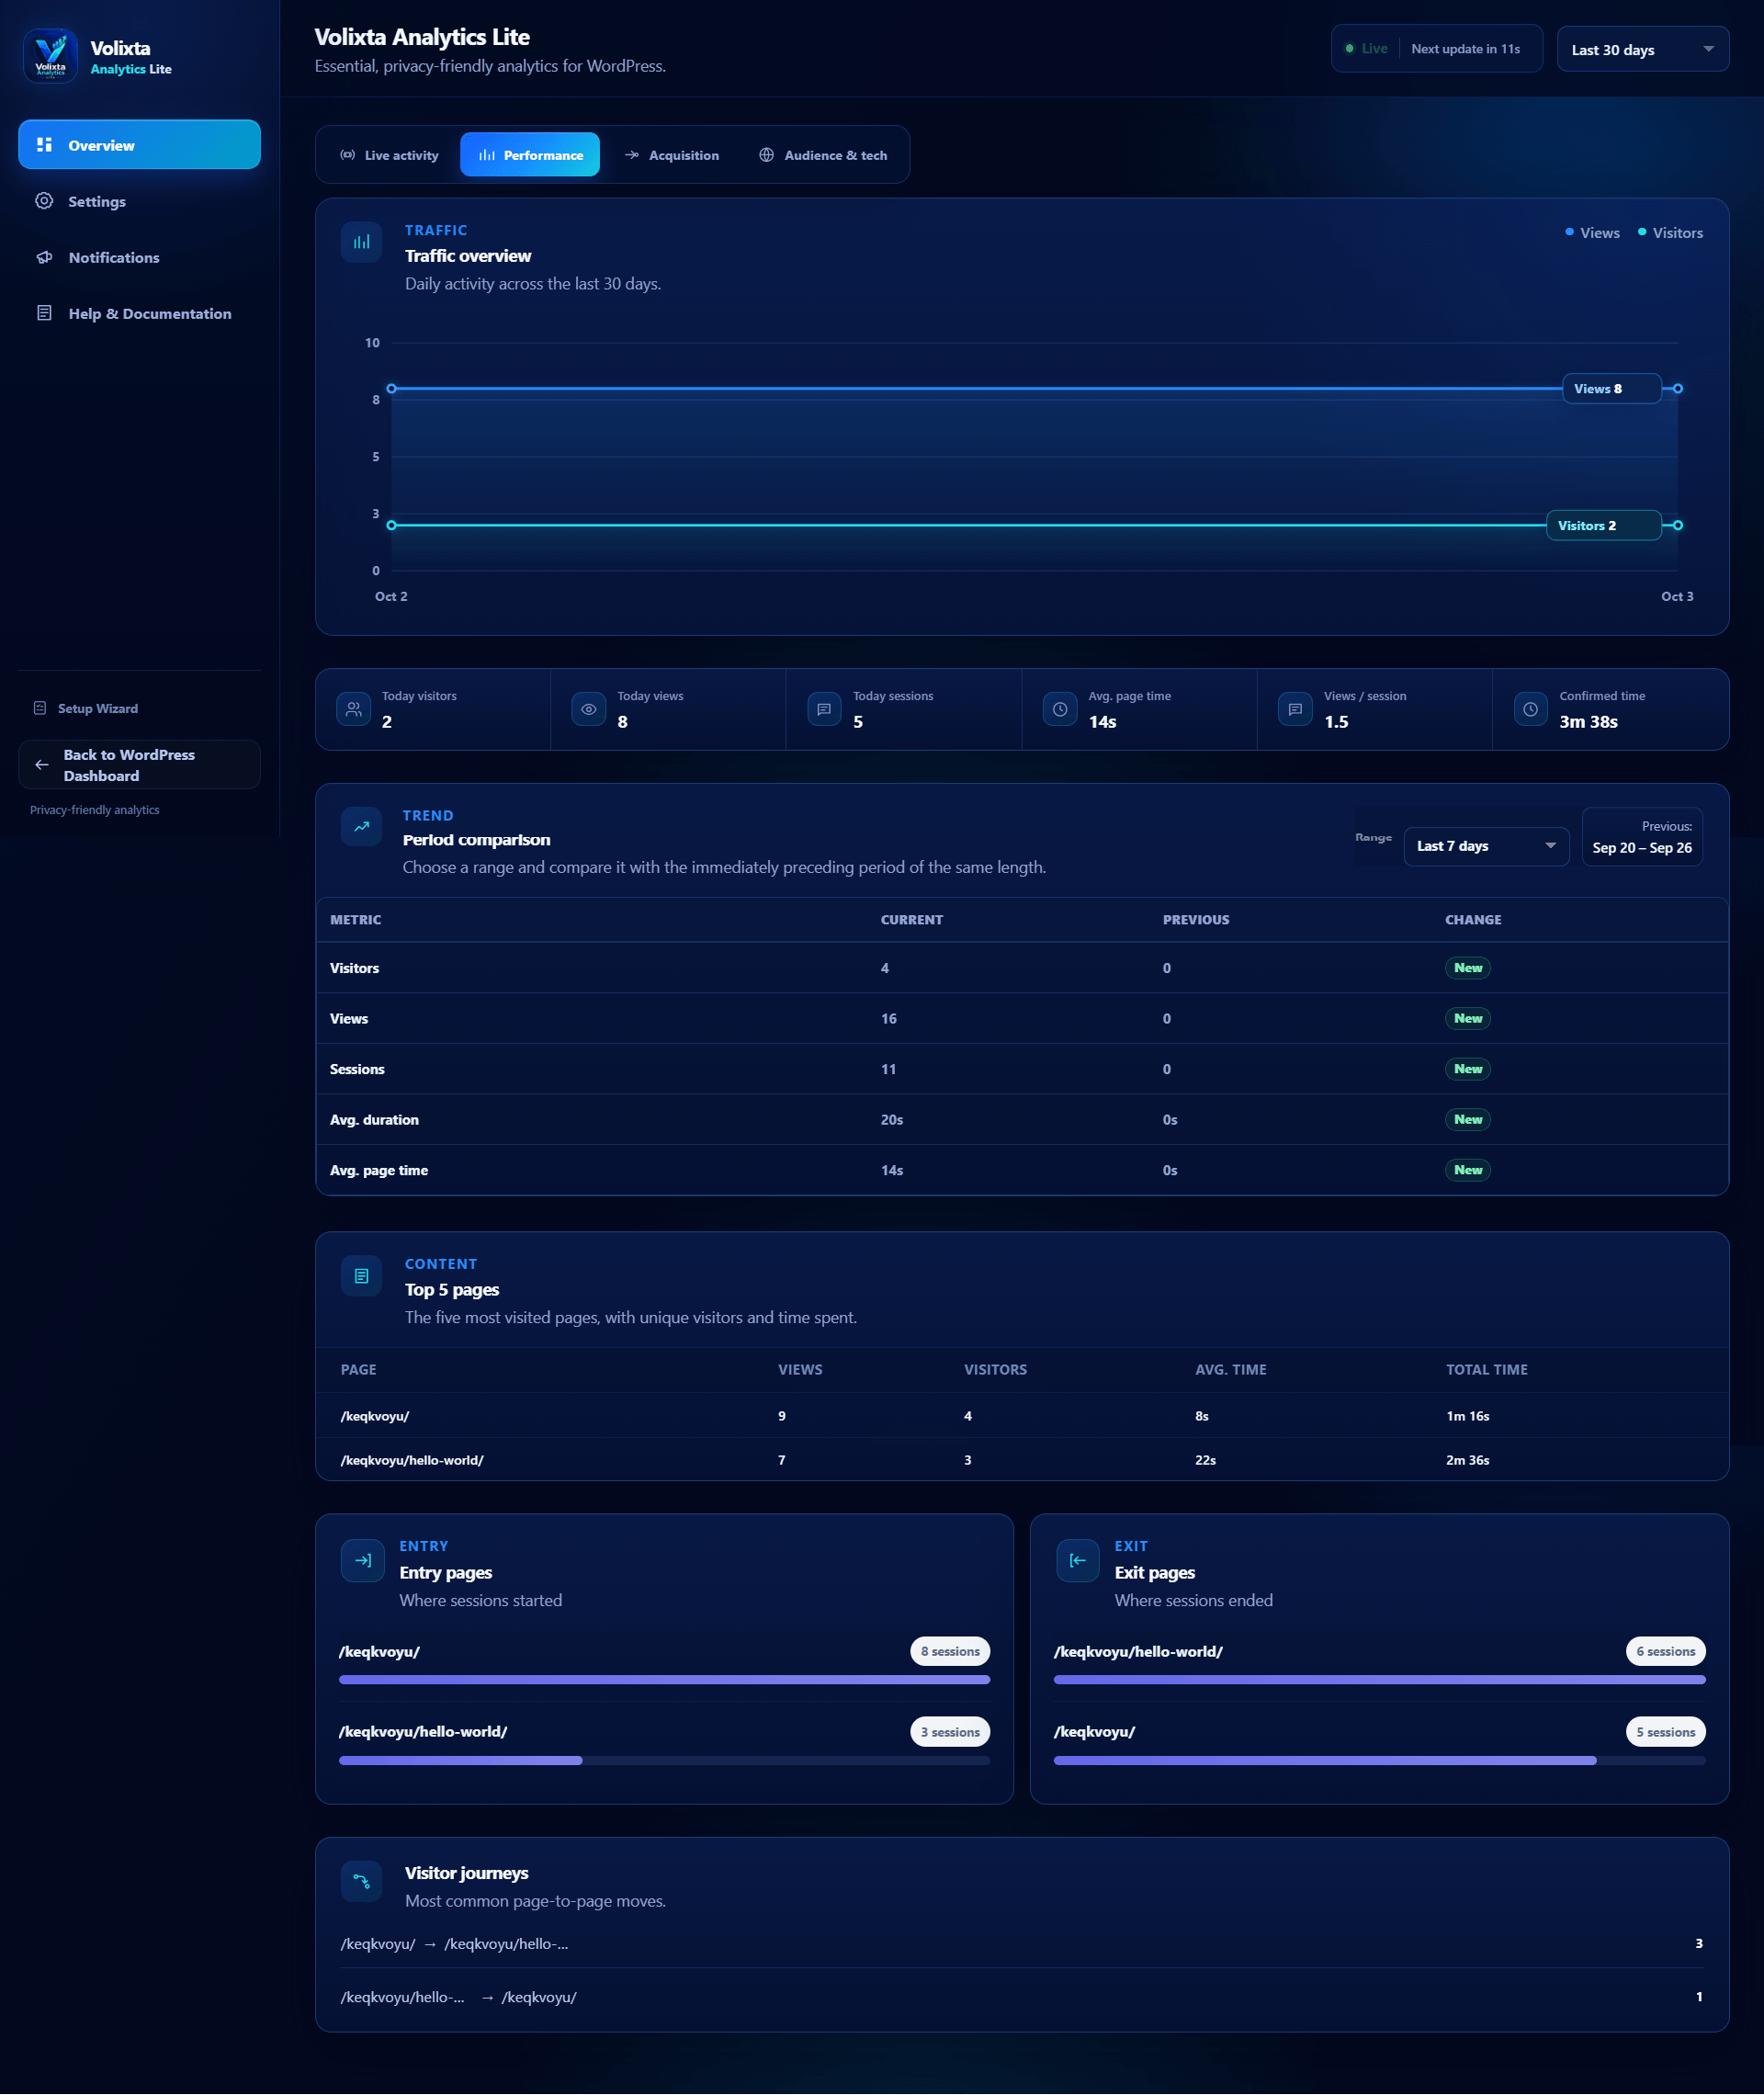Image resolution: width=1764 pixels, height=2095 pixels.
Task: Click Back to WordPress Dashboard button
Action: (139, 765)
